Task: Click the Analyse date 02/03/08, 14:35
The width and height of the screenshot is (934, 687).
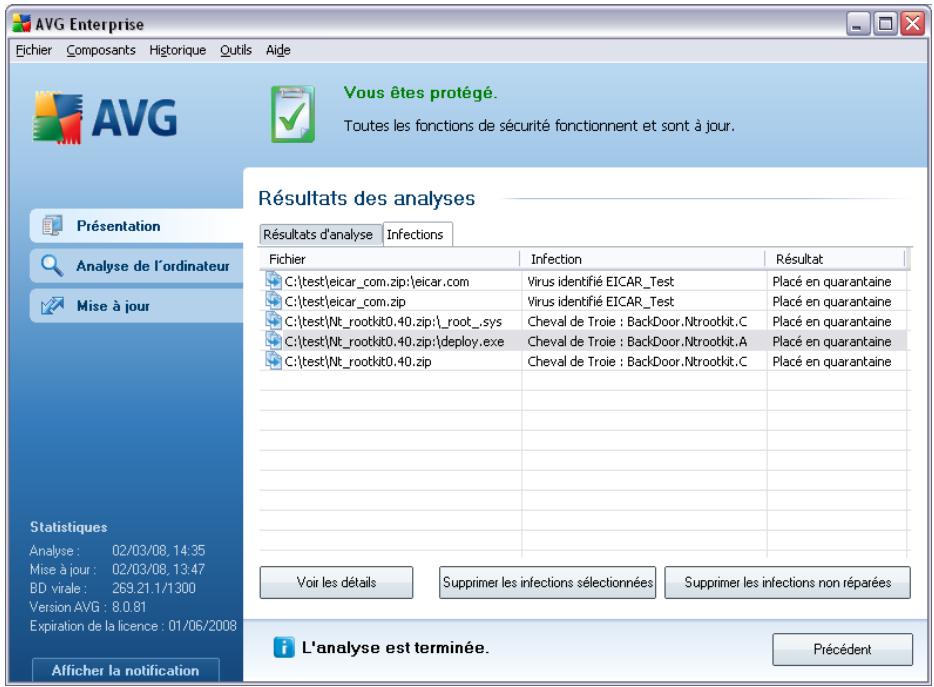Action: 158,550
